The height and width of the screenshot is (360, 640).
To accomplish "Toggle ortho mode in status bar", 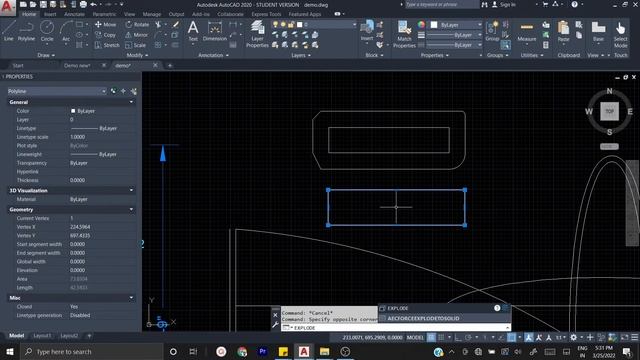I will coord(458,338).
